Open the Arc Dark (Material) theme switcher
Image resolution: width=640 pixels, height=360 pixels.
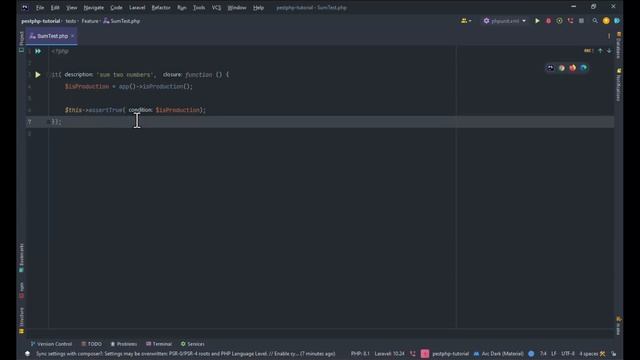coord(499,354)
